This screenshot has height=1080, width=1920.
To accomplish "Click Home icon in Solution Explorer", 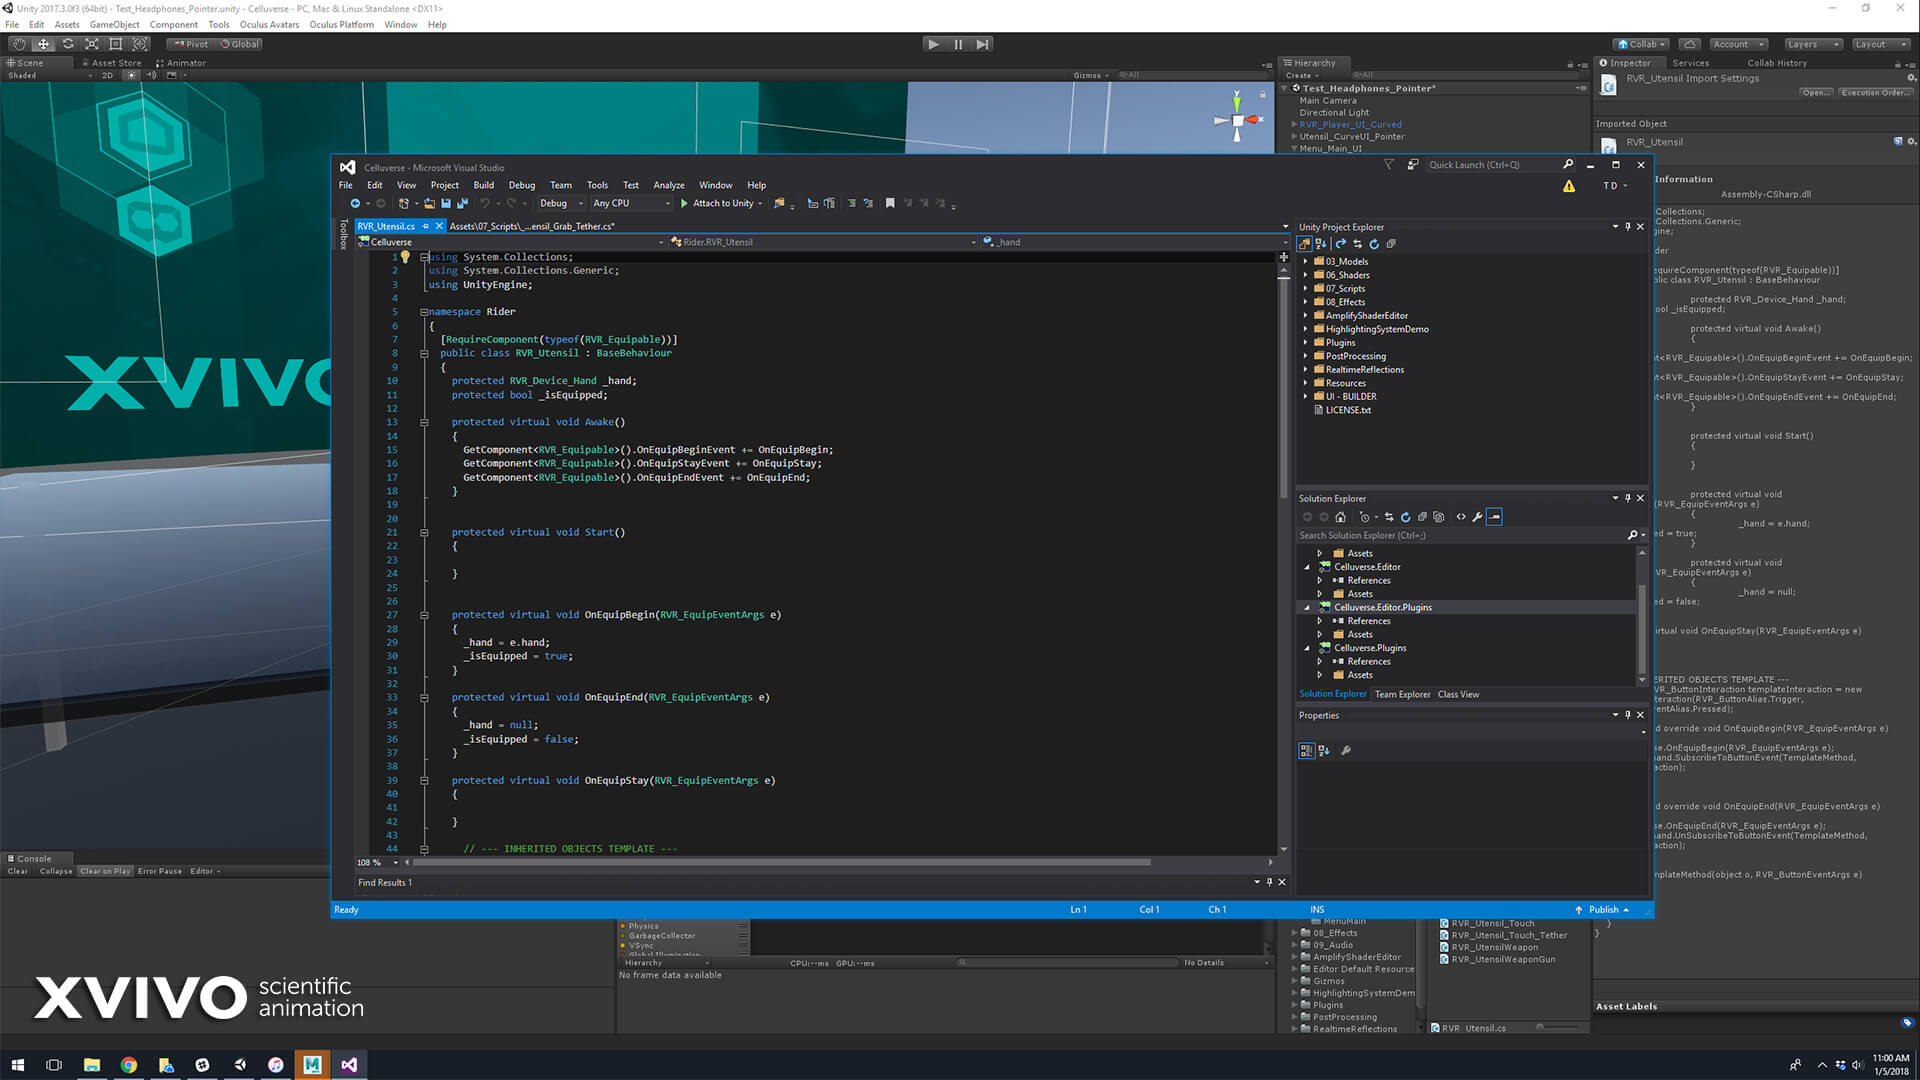I will point(1341,517).
